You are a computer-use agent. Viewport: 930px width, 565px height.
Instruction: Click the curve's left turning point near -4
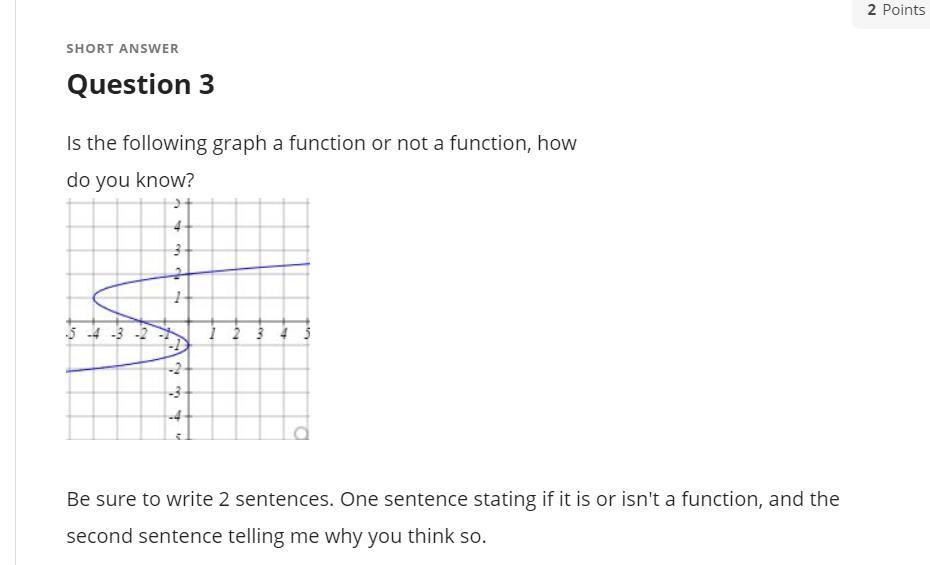point(95,297)
